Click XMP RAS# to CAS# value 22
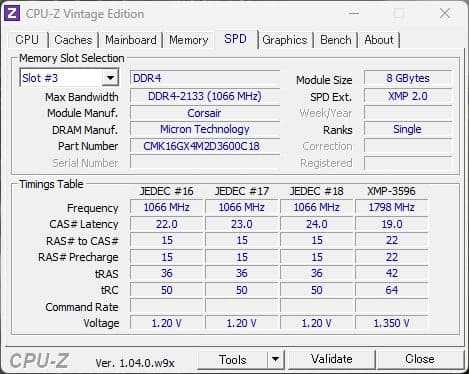The height and width of the screenshot is (374, 469). pyautogui.click(x=392, y=240)
